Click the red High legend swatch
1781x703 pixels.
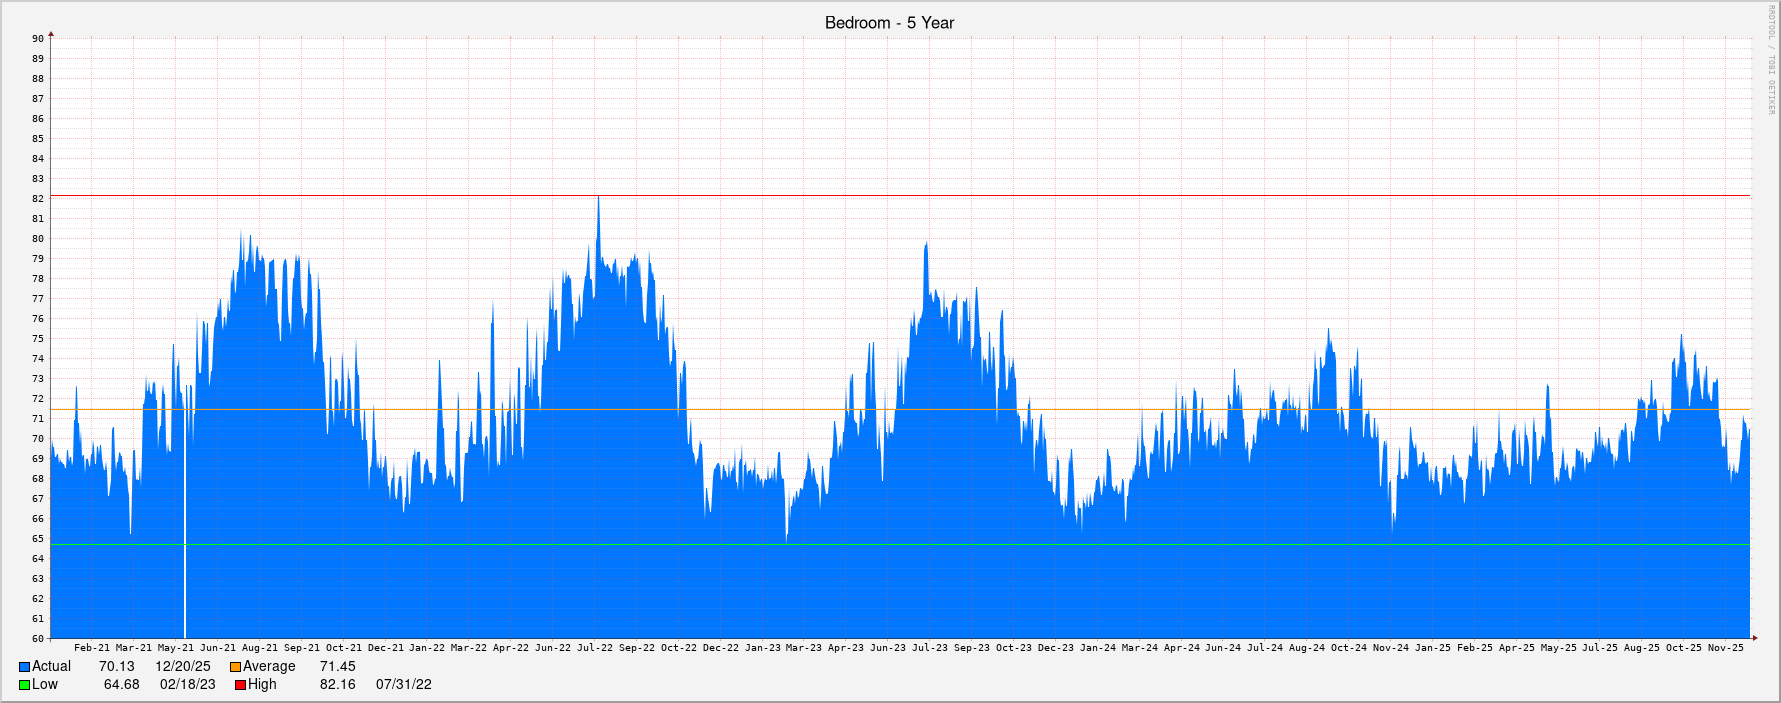point(240,685)
